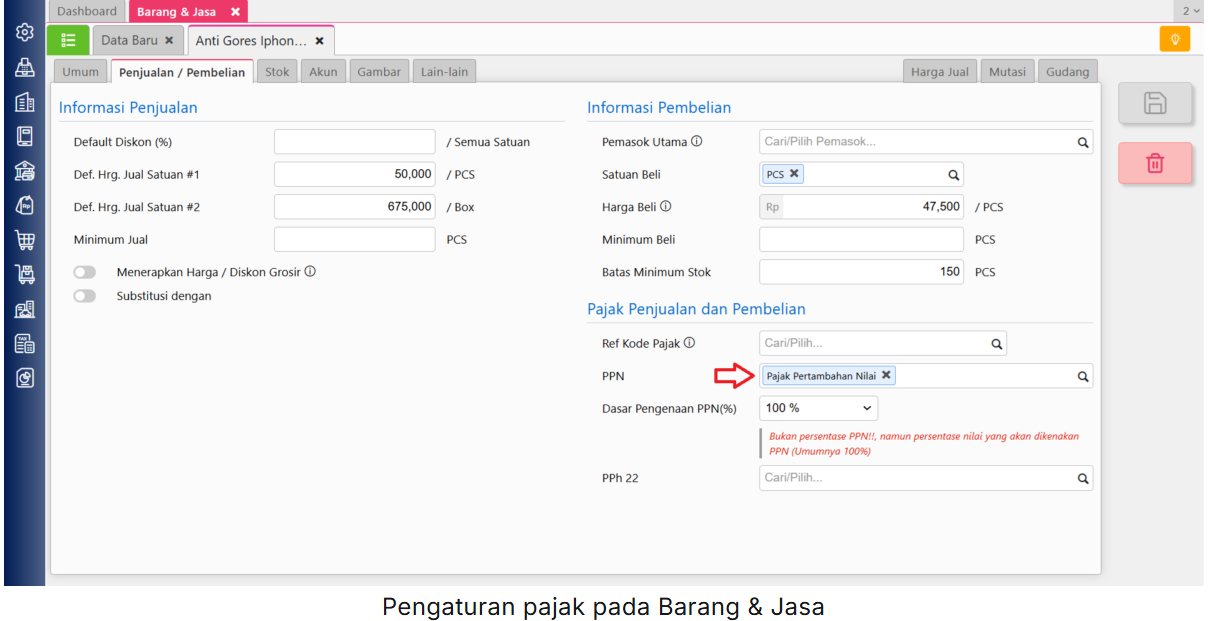Viewport: 1208px width, 621px height.
Task: Remove the PCS tag from Satuan Beli
Action: 794,173
